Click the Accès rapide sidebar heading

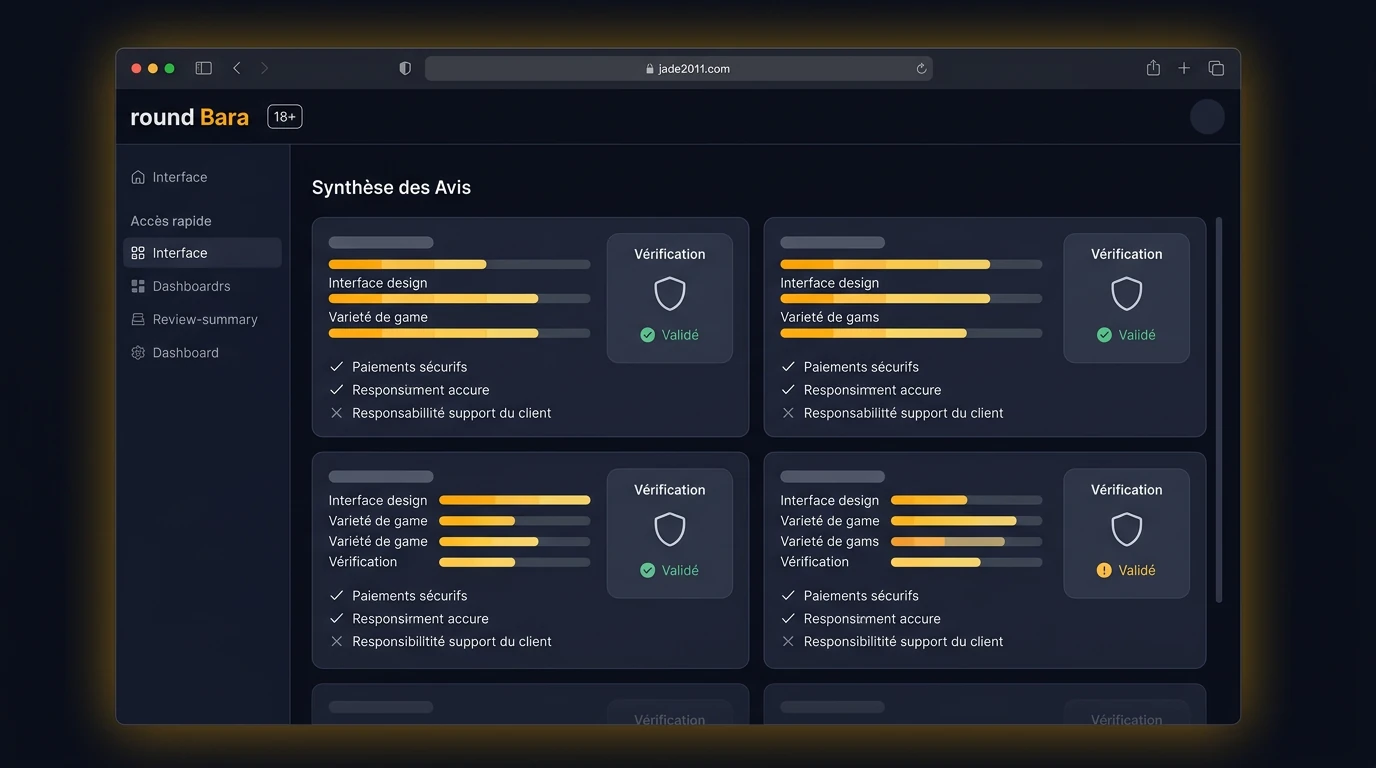(171, 221)
